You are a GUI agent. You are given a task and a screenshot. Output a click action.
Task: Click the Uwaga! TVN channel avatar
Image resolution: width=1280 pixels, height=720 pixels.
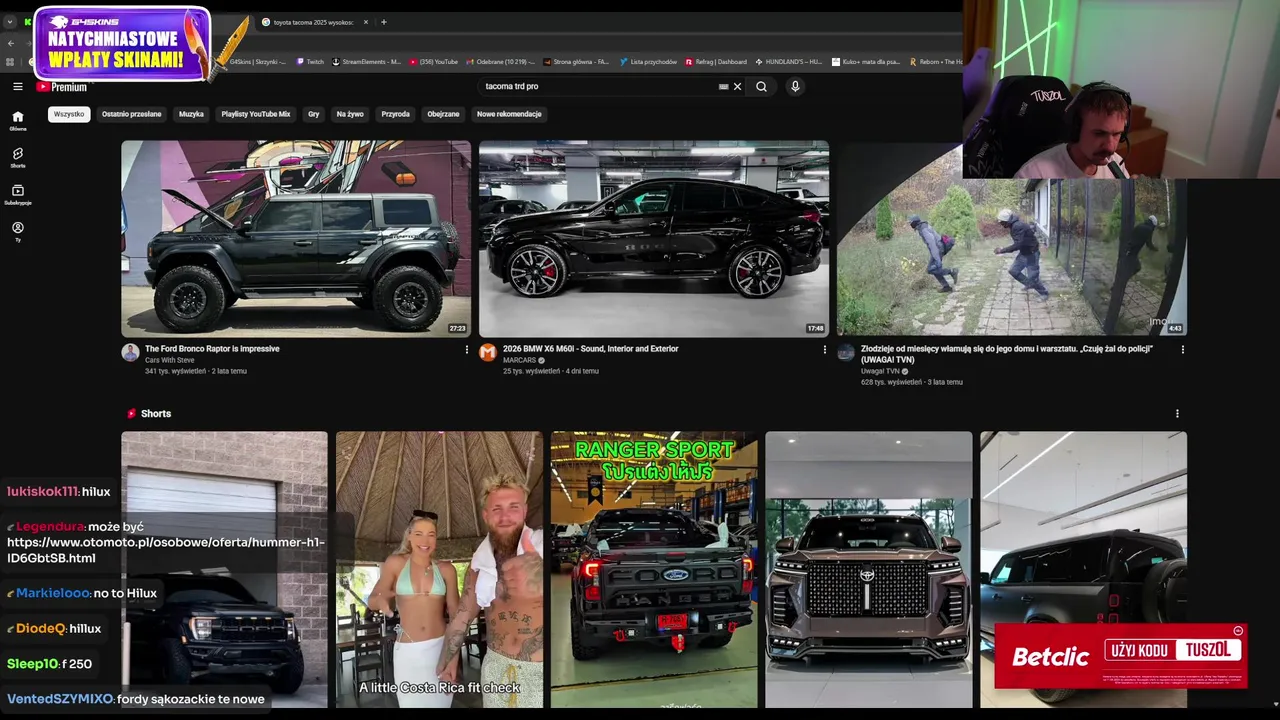[846, 352]
